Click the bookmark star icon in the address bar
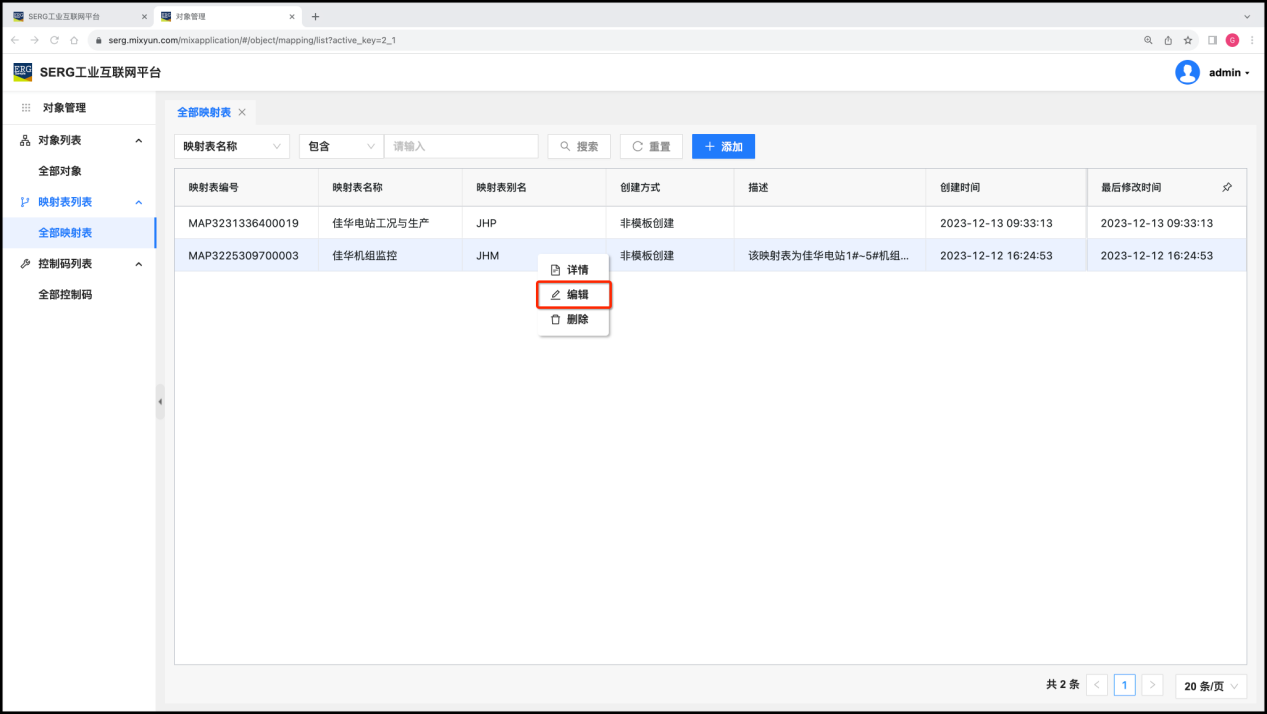1267x714 pixels. [x=1188, y=40]
